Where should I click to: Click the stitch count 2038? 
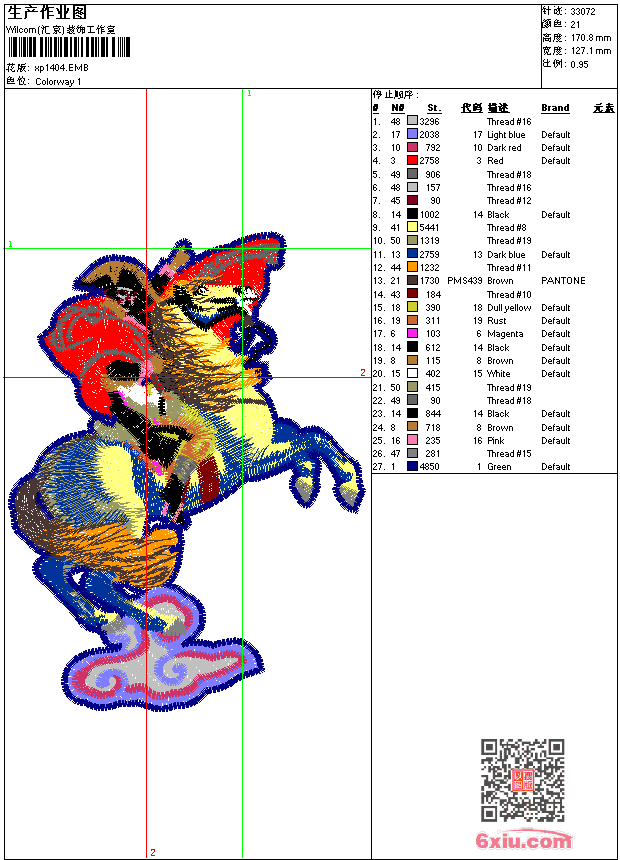[x=430, y=134]
